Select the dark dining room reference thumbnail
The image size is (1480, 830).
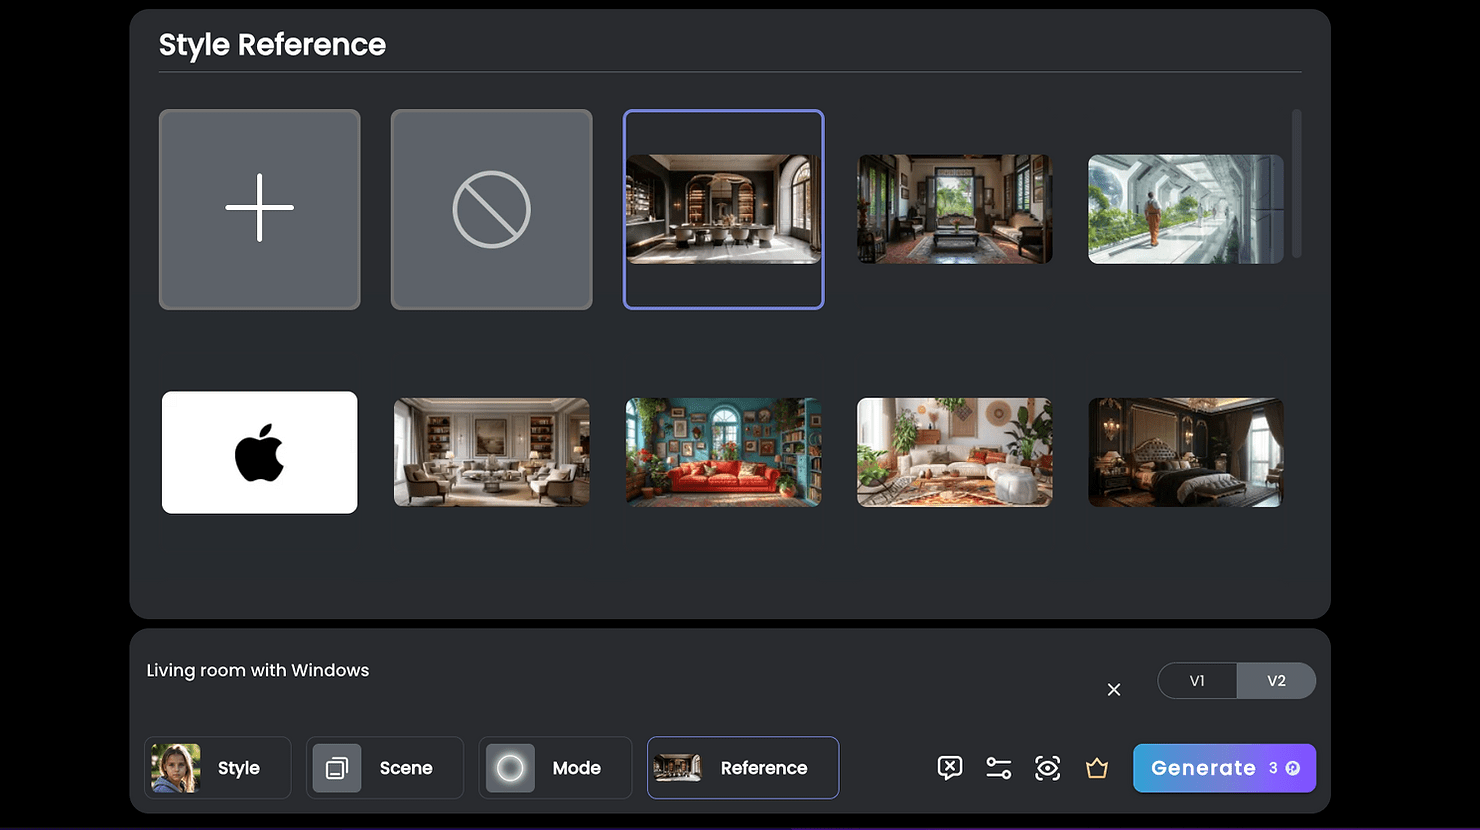coord(723,209)
